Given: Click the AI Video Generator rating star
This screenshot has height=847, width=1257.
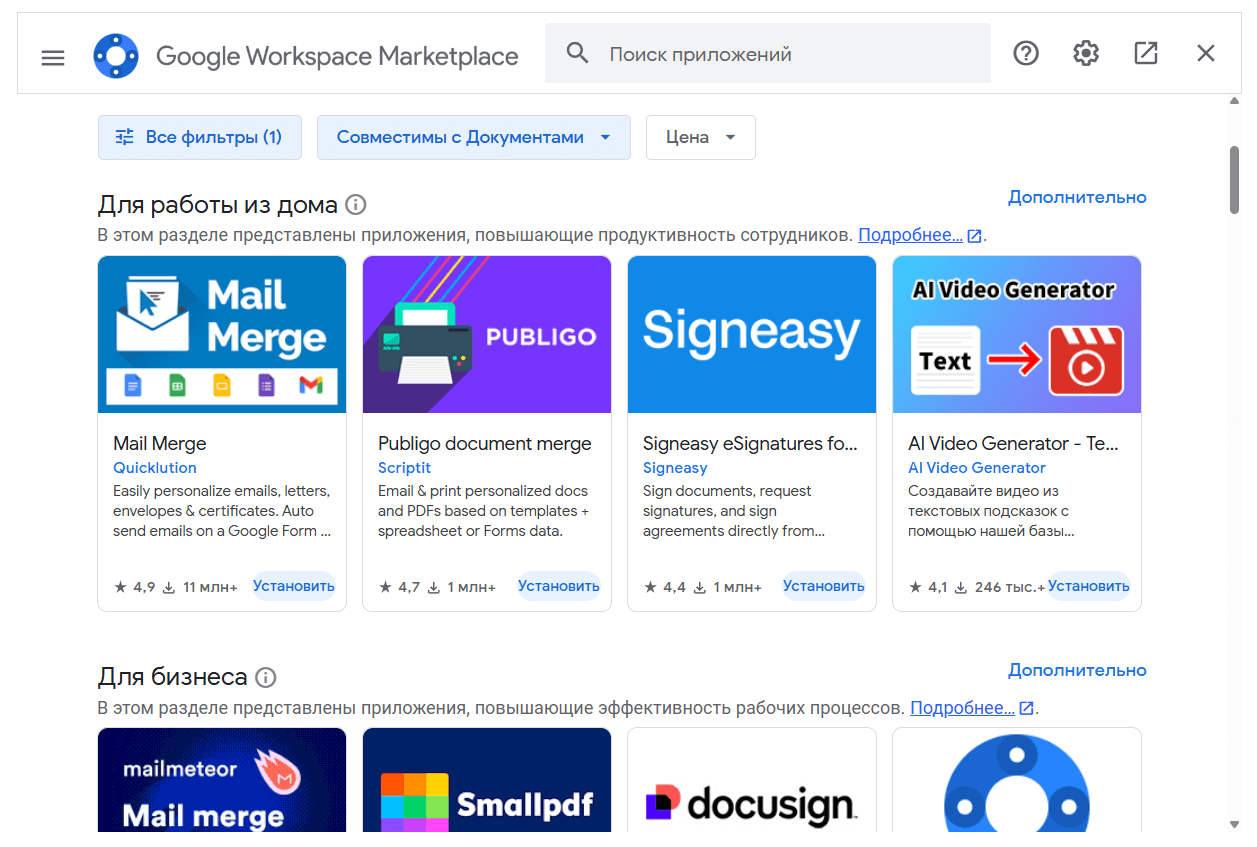Looking at the screenshot, I should (x=915, y=587).
